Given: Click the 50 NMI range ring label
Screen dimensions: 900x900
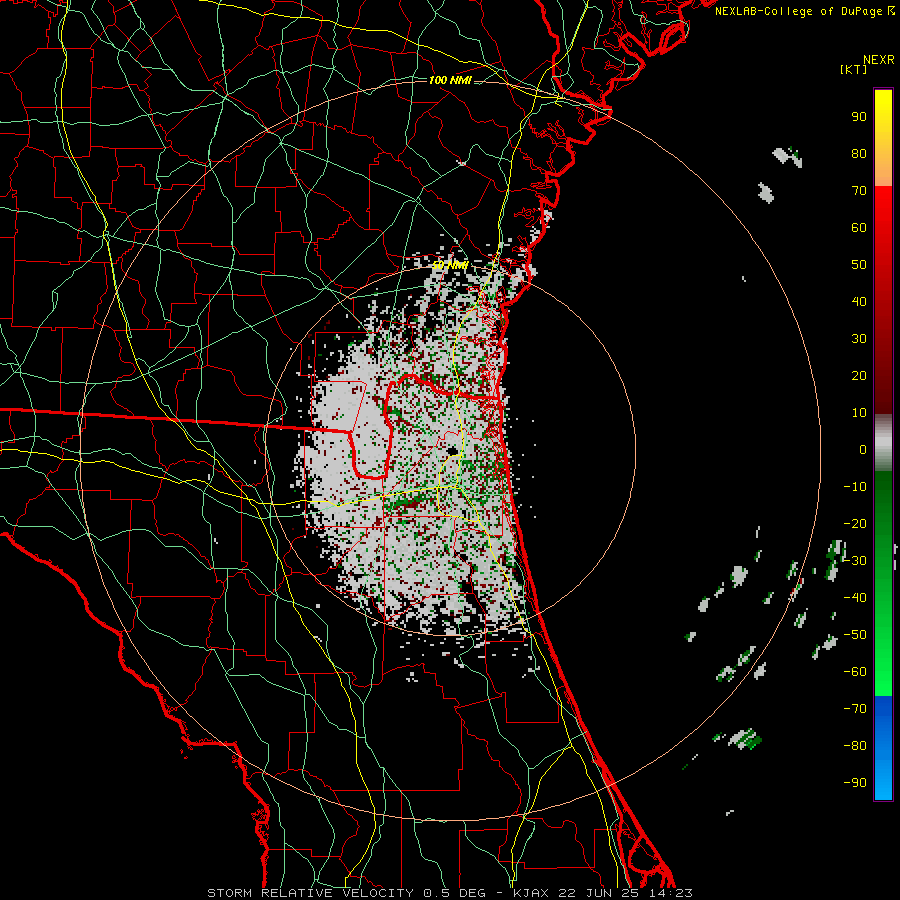Looking at the screenshot, I should (x=450, y=265).
